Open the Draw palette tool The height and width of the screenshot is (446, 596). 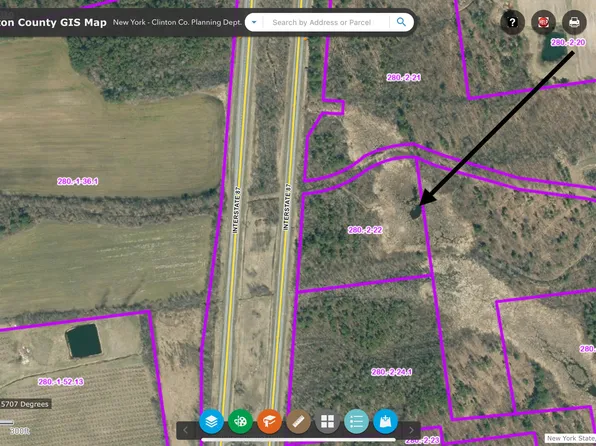240,421
